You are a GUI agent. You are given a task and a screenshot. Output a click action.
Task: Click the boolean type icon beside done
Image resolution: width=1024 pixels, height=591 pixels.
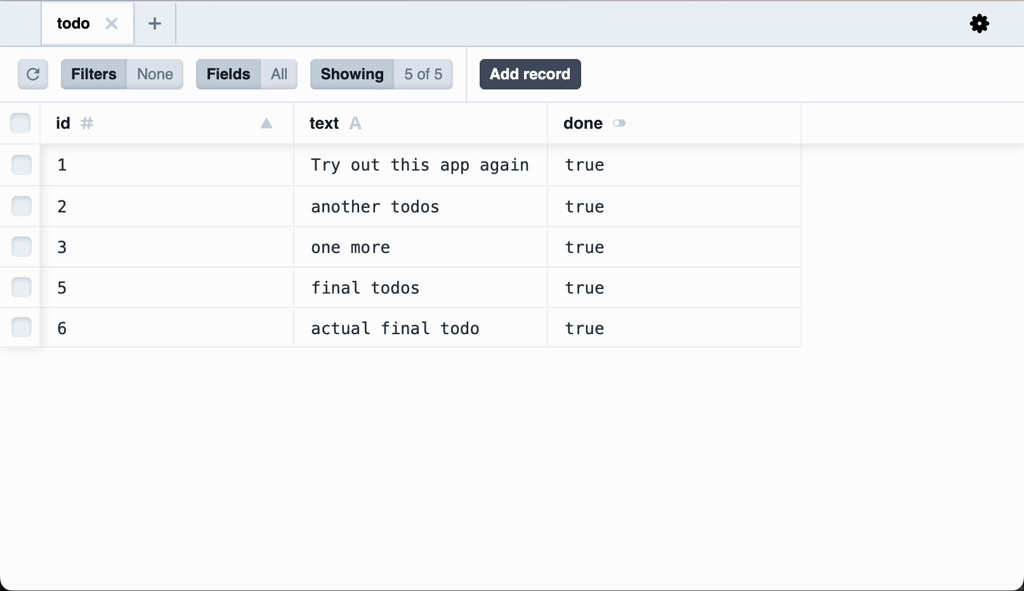pyautogui.click(x=618, y=123)
